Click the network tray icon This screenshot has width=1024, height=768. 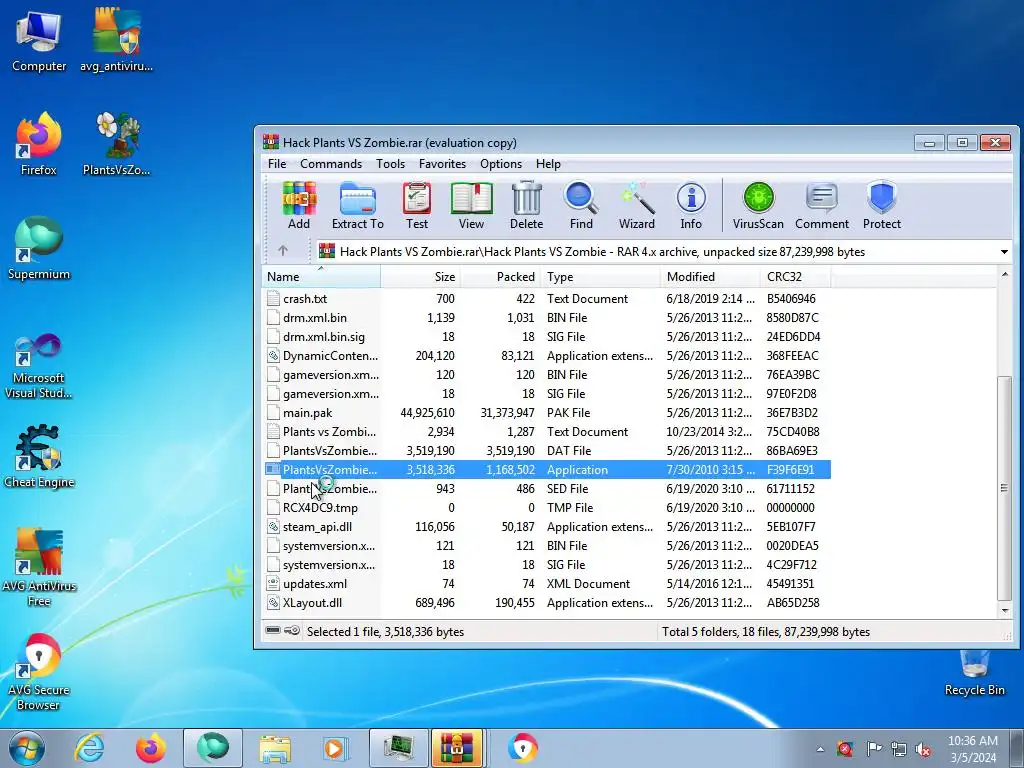[x=899, y=749]
